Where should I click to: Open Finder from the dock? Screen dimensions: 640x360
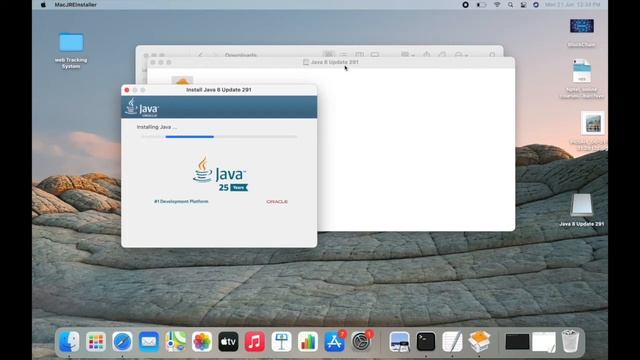click(69, 341)
